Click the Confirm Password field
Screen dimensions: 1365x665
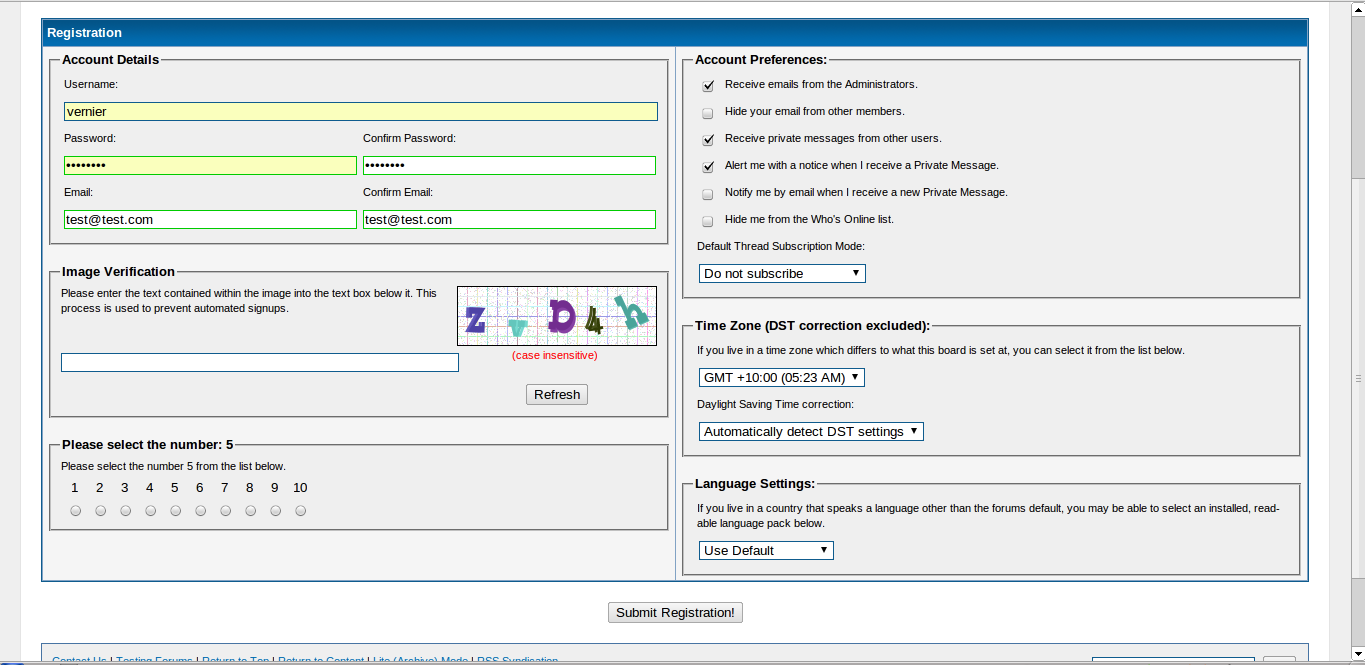click(x=509, y=166)
